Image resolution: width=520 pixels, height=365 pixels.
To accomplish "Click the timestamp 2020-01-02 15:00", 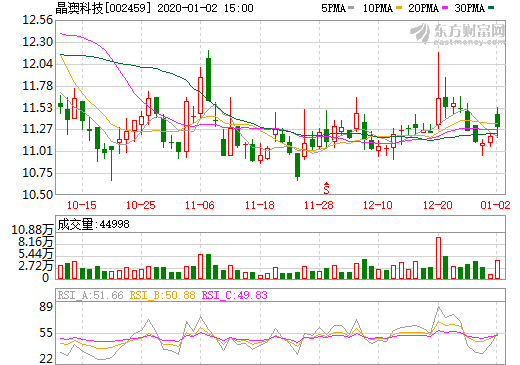I will pyautogui.click(x=205, y=8).
